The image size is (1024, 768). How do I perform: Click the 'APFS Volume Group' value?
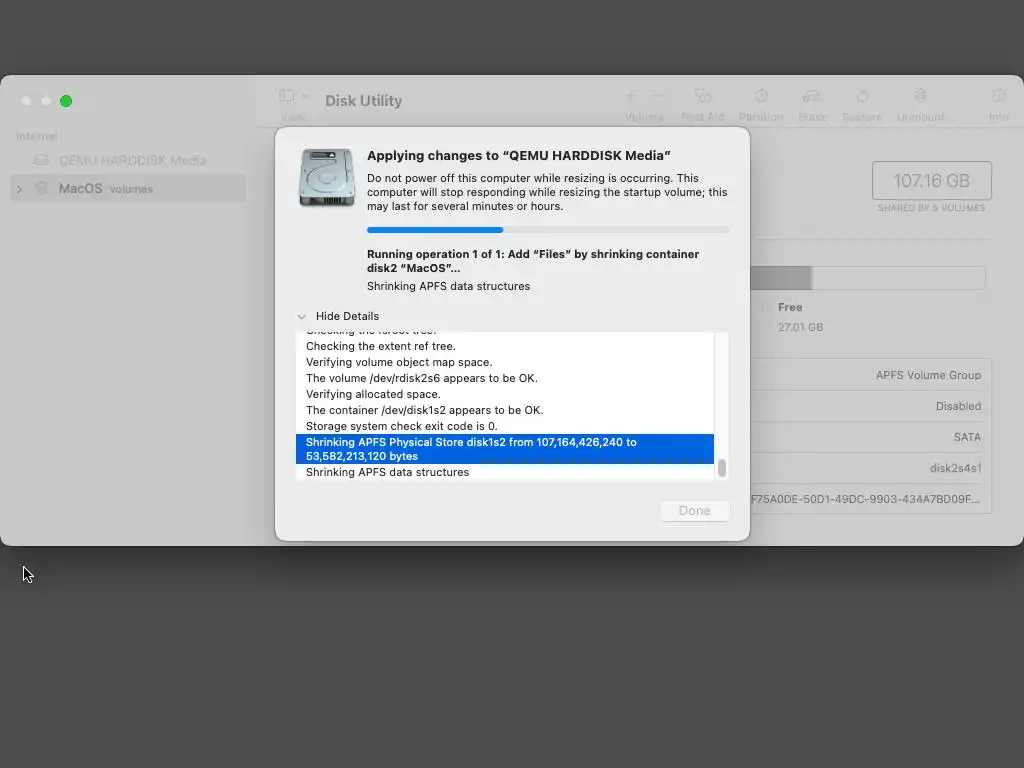tap(928, 375)
